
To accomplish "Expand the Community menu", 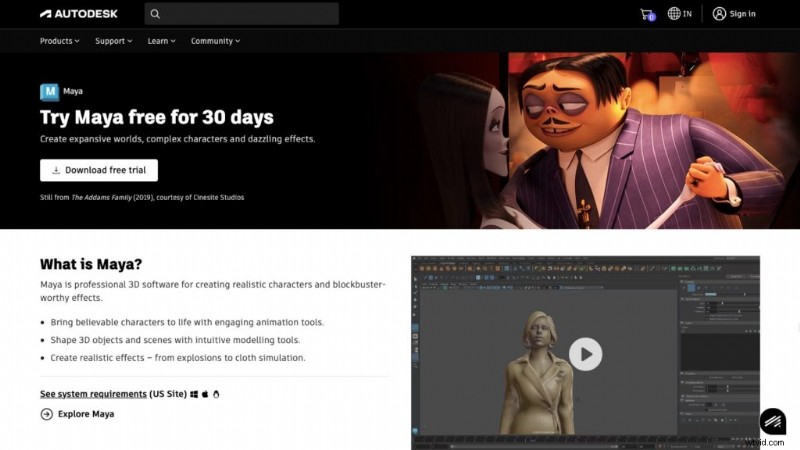I will 215,41.
